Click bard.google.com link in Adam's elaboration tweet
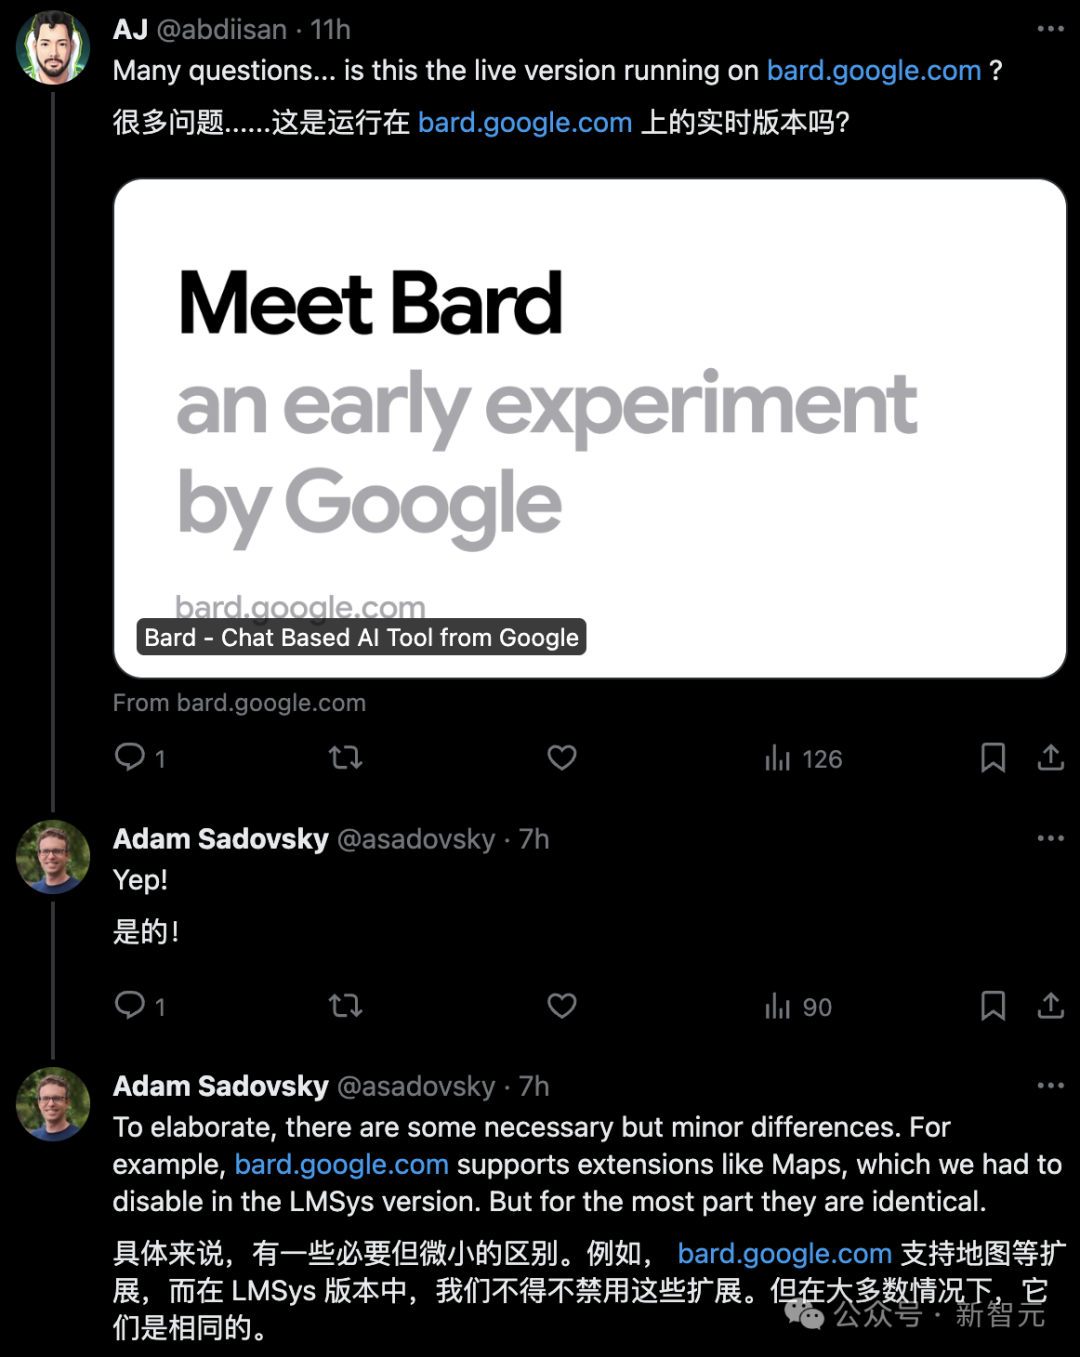The image size is (1080, 1357). coord(341,1165)
